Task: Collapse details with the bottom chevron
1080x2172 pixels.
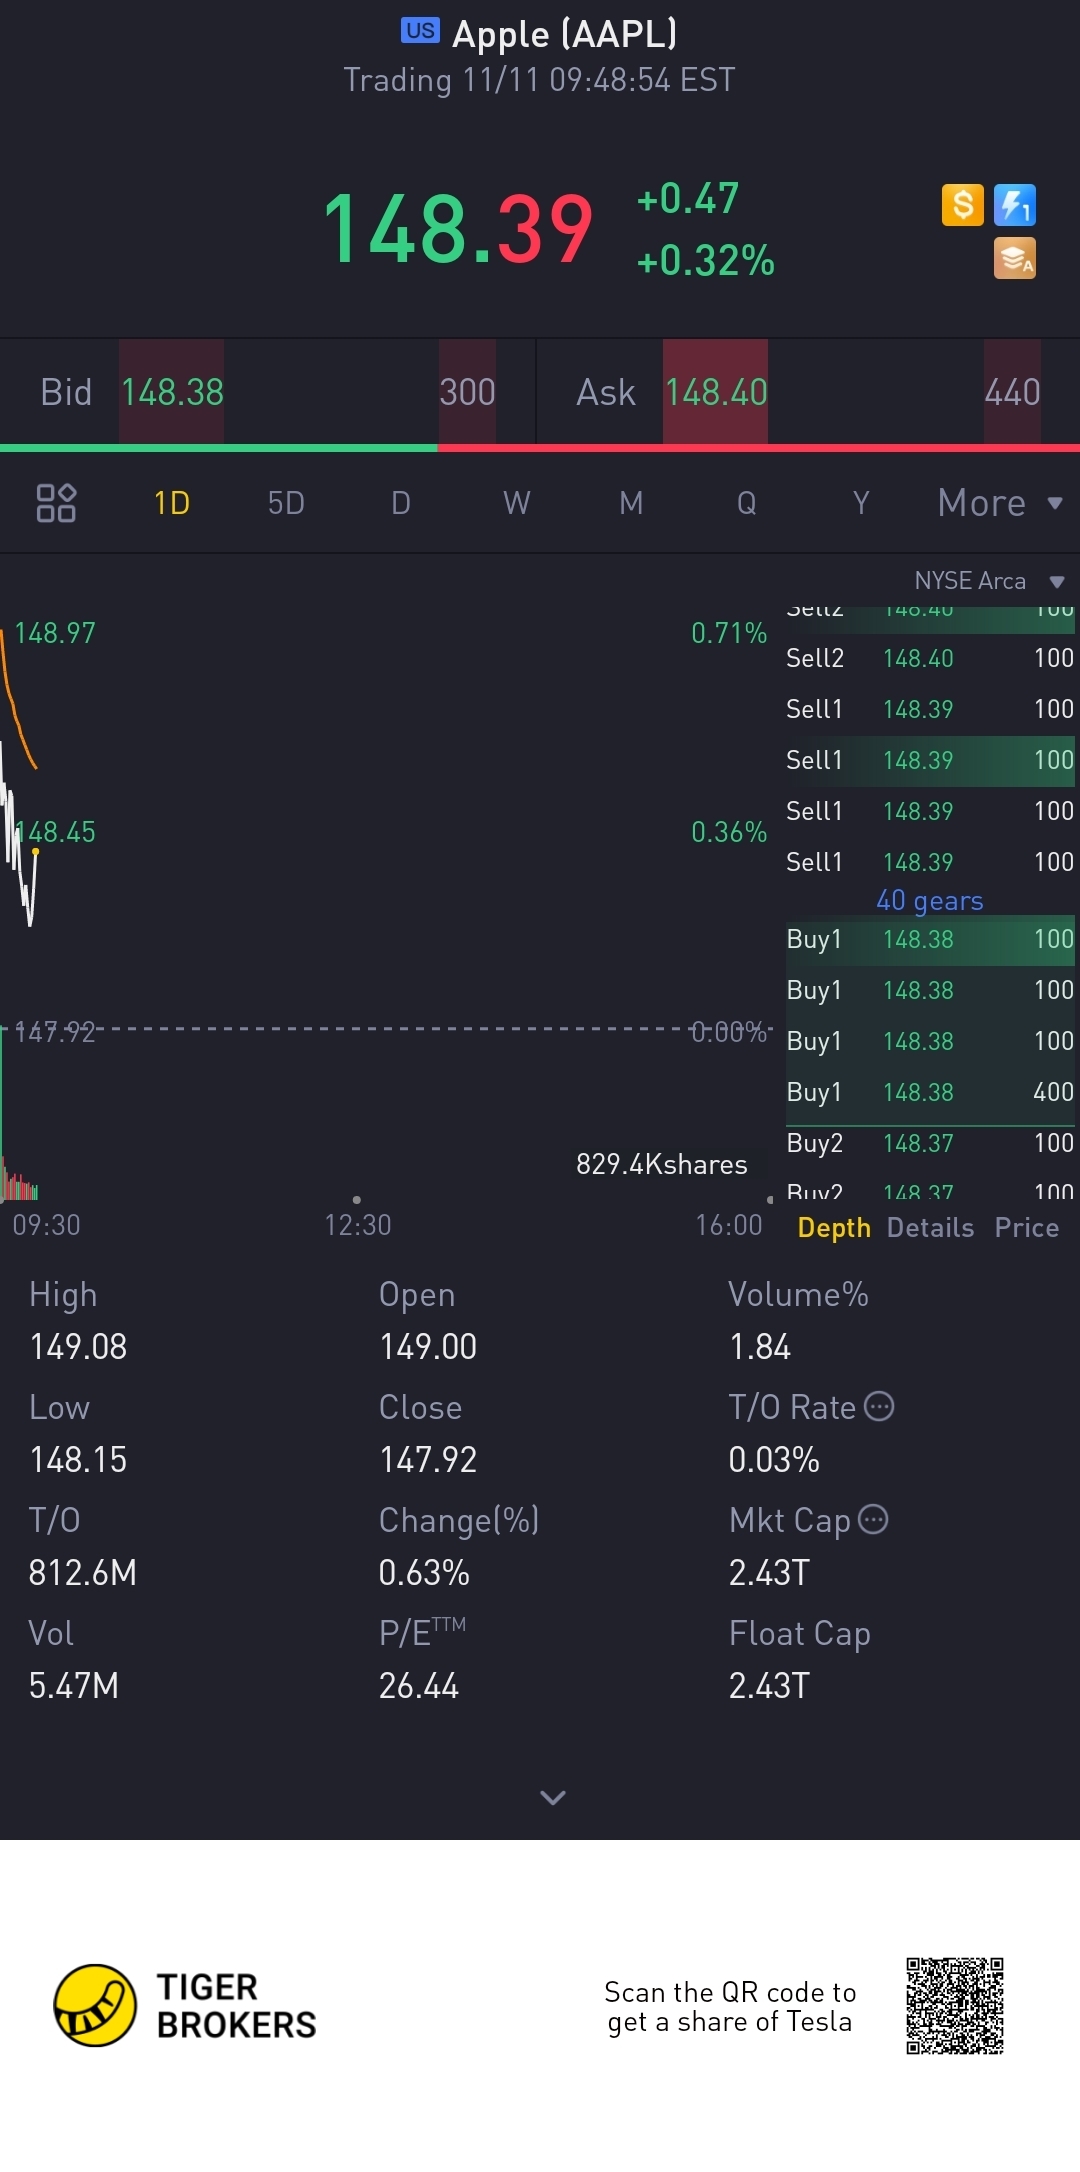Action: click(553, 1798)
